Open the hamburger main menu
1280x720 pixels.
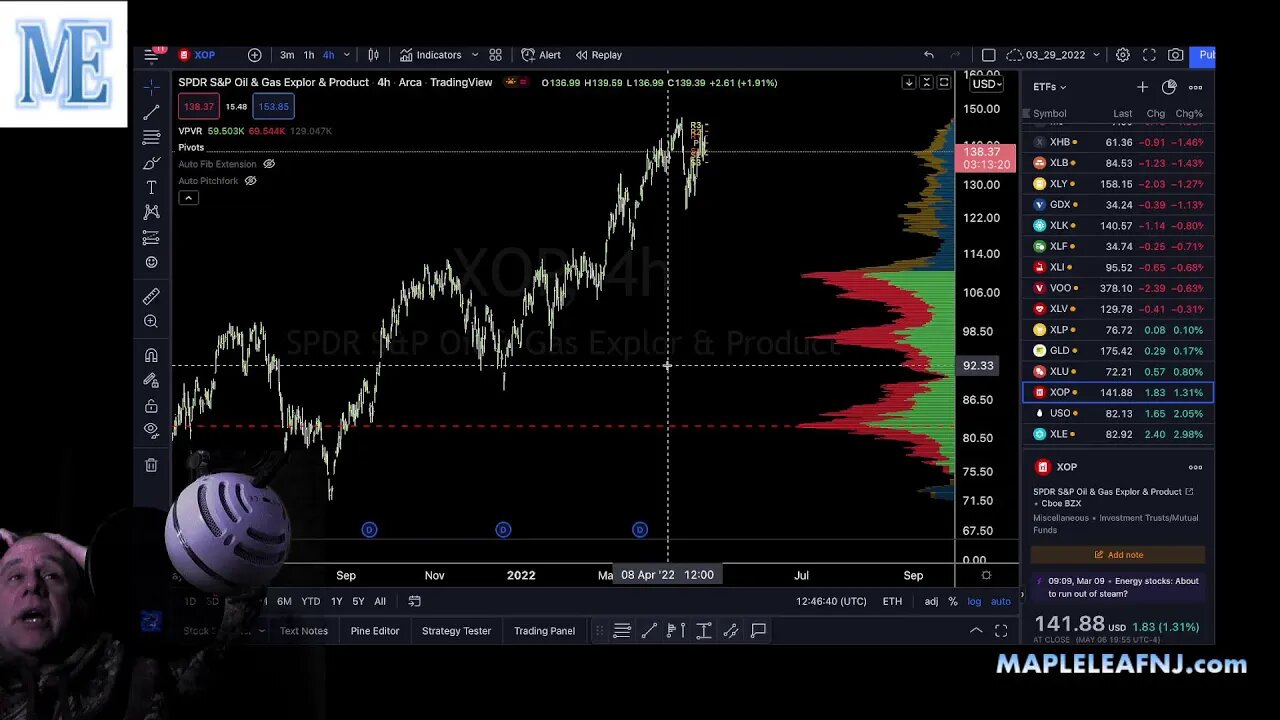(151, 55)
